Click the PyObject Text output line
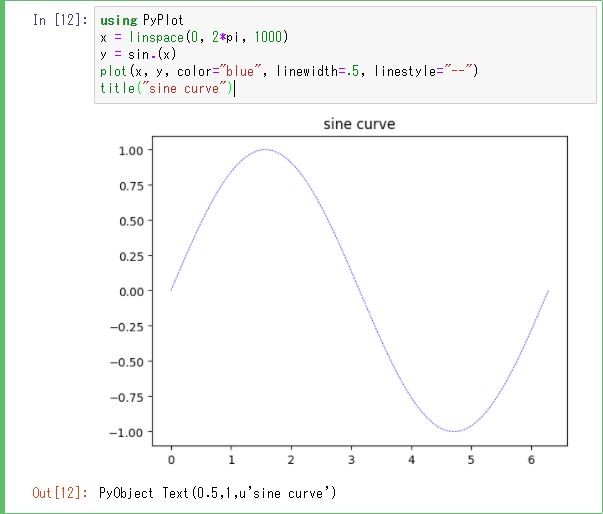The width and height of the screenshot is (603, 514). (217, 493)
